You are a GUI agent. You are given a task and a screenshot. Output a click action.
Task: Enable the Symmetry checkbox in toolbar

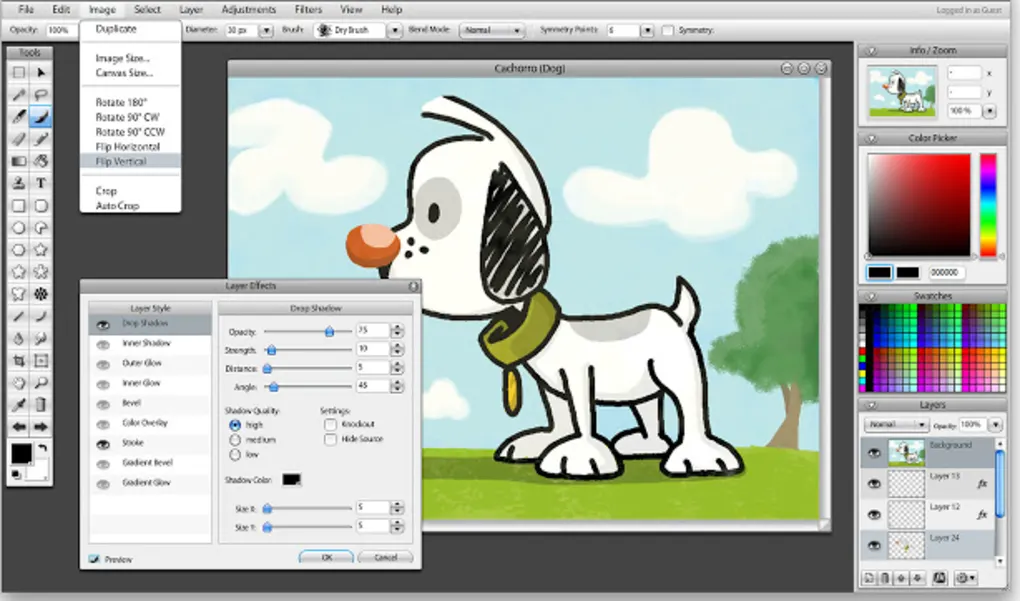[667, 30]
